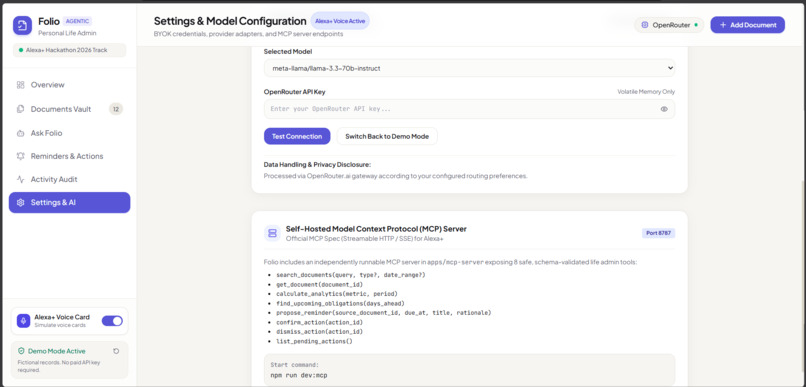
Task: Toggle the Alexa+ Voice Card switch
Action: 112,321
